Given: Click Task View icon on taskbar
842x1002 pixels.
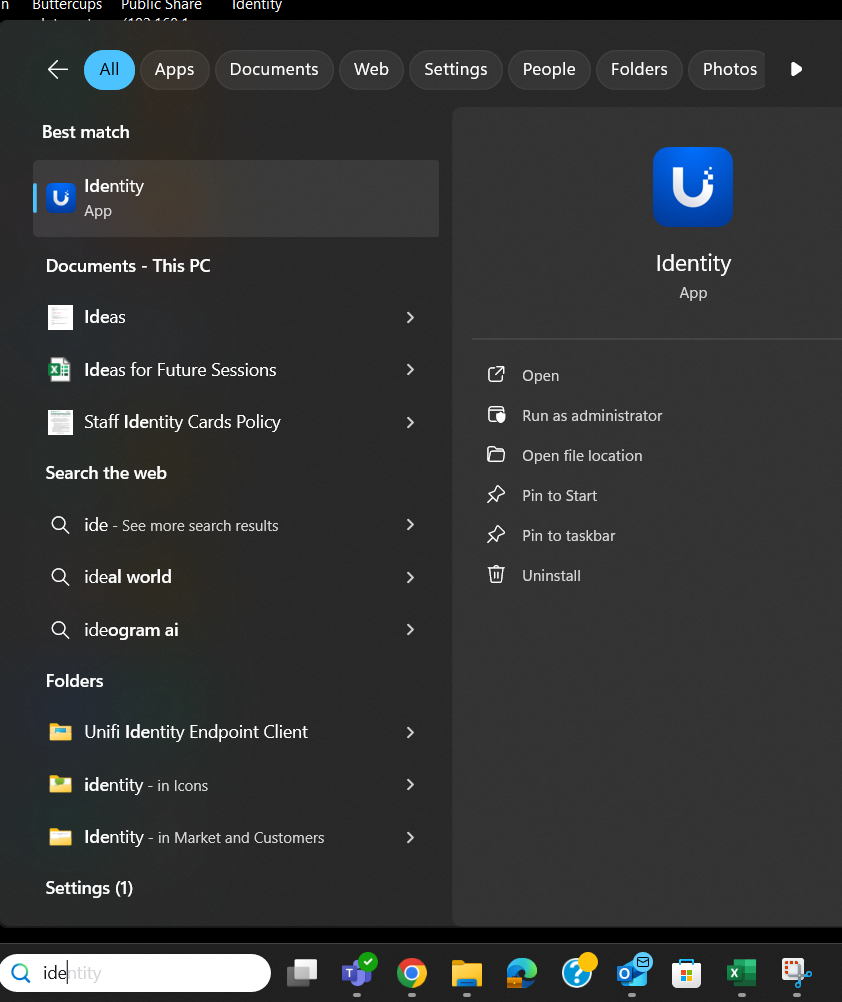Looking at the screenshot, I should (302, 972).
